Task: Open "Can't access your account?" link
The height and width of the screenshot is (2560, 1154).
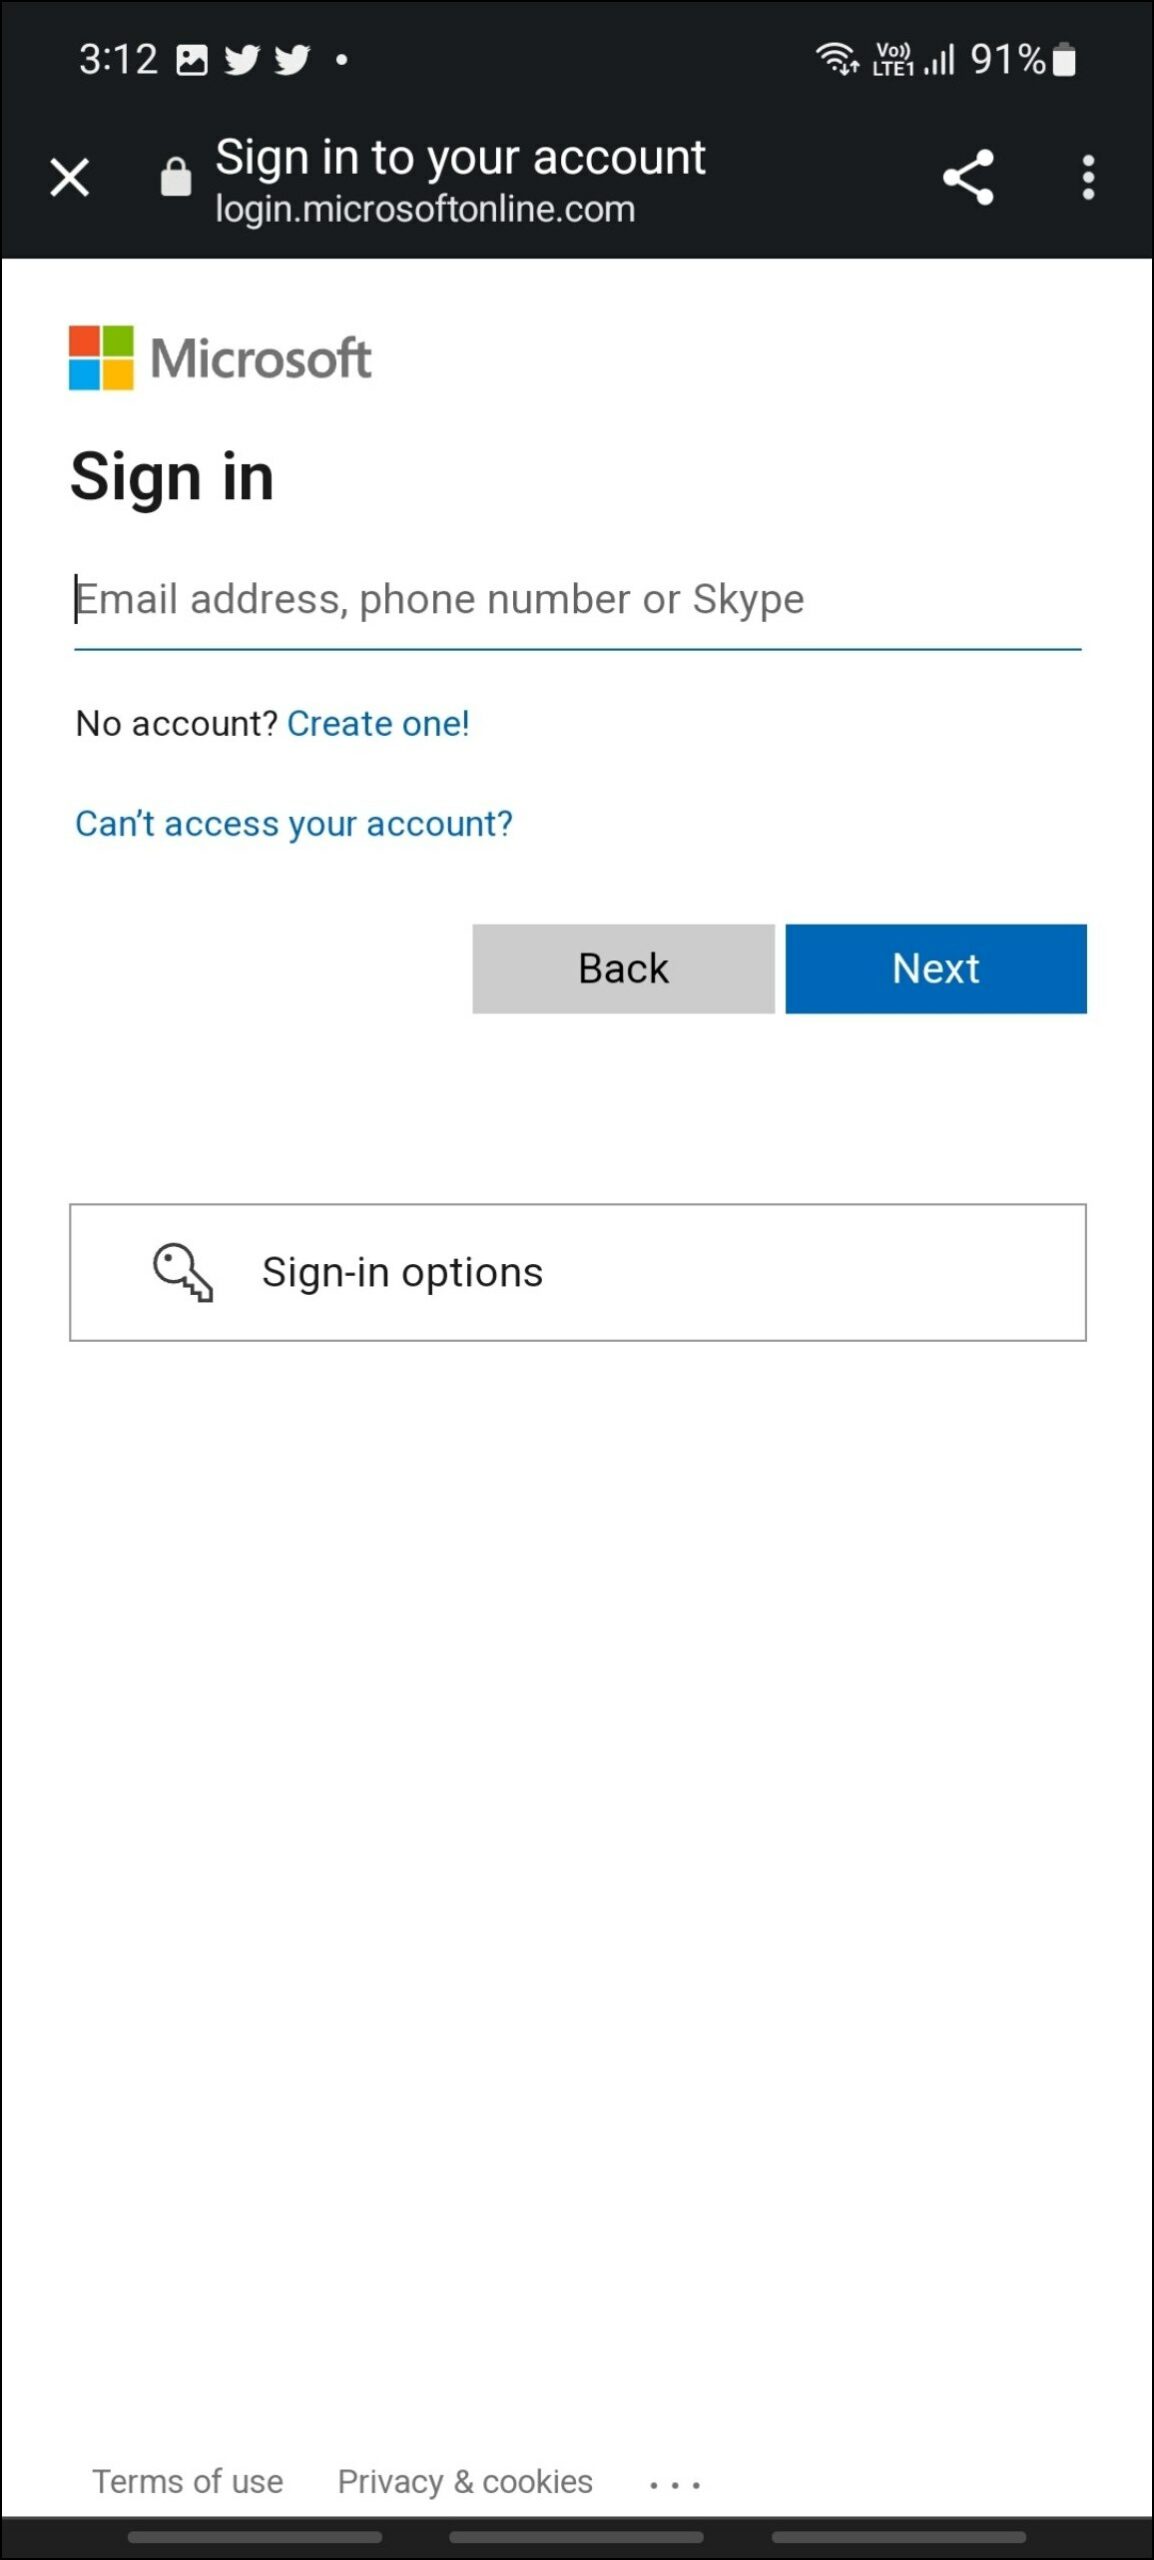Action: click(294, 824)
